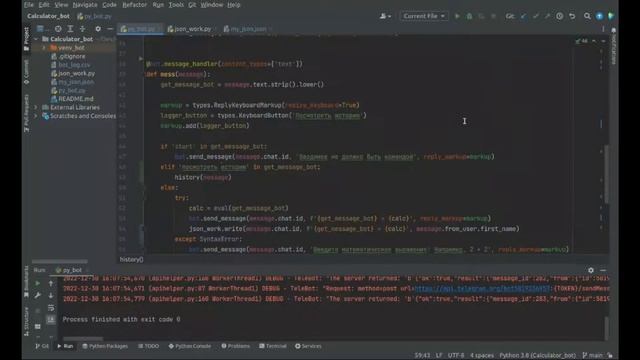The image size is (640, 360).
Task: Click the Git Update Project arrow icon
Action: coord(523,16)
